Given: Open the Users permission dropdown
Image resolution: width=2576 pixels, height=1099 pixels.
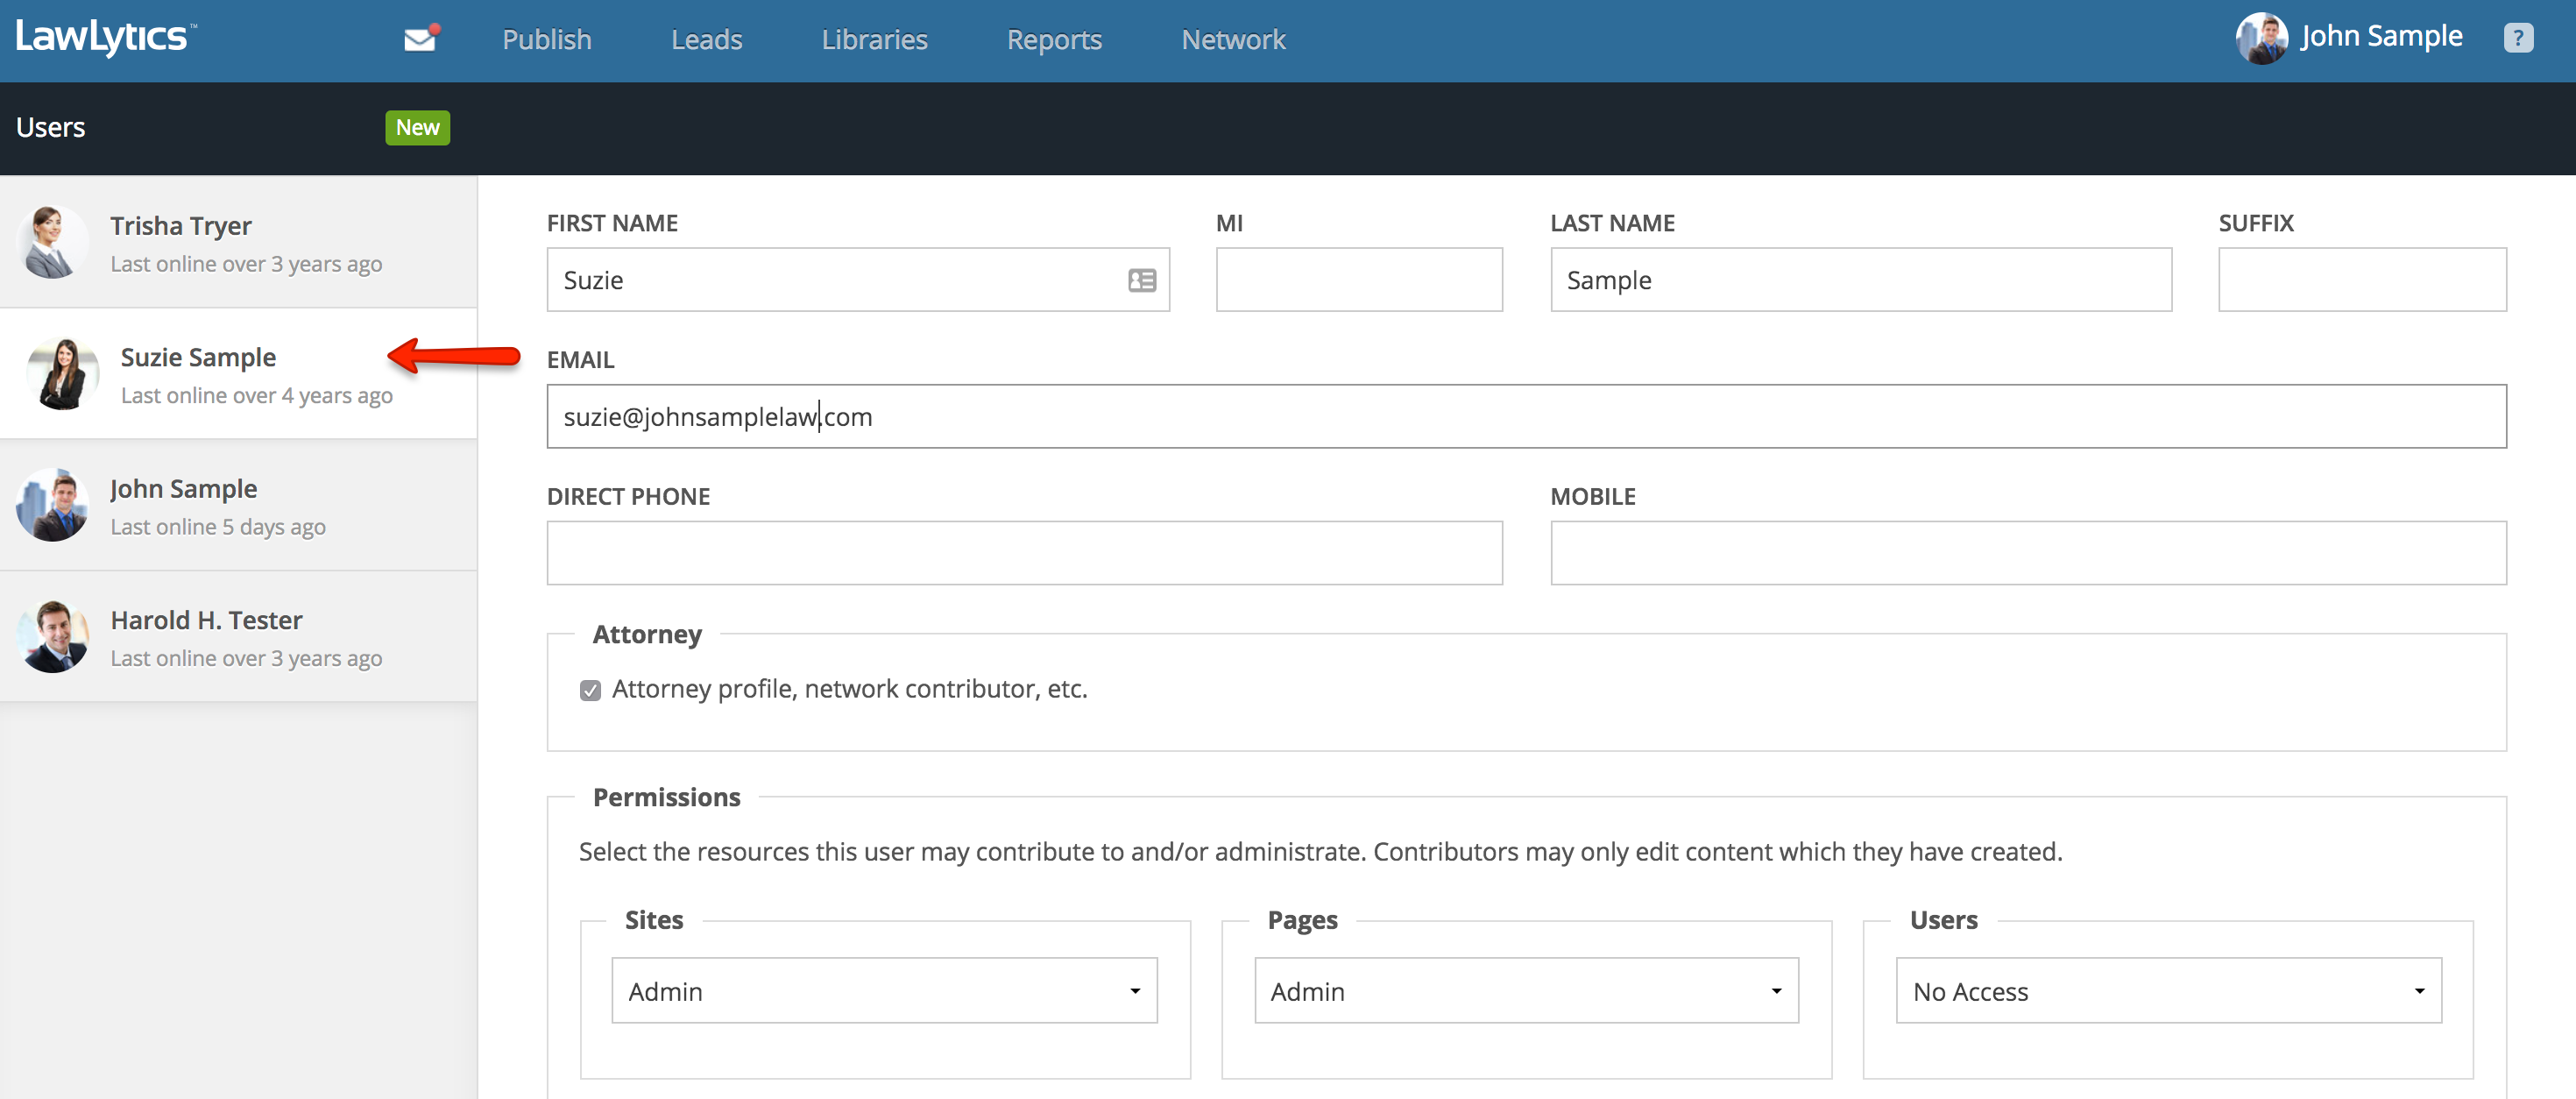Looking at the screenshot, I should point(2168,990).
